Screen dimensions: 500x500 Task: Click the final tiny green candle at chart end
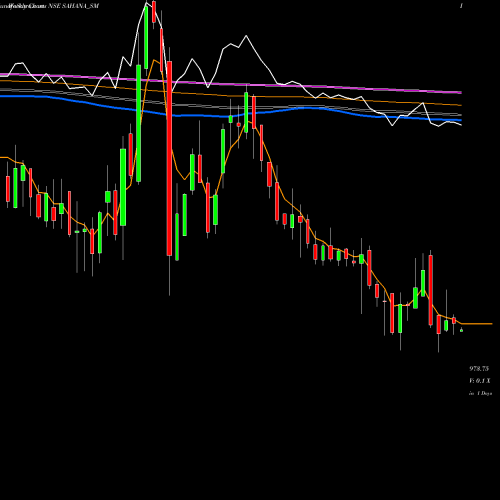click(x=462, y=330)
